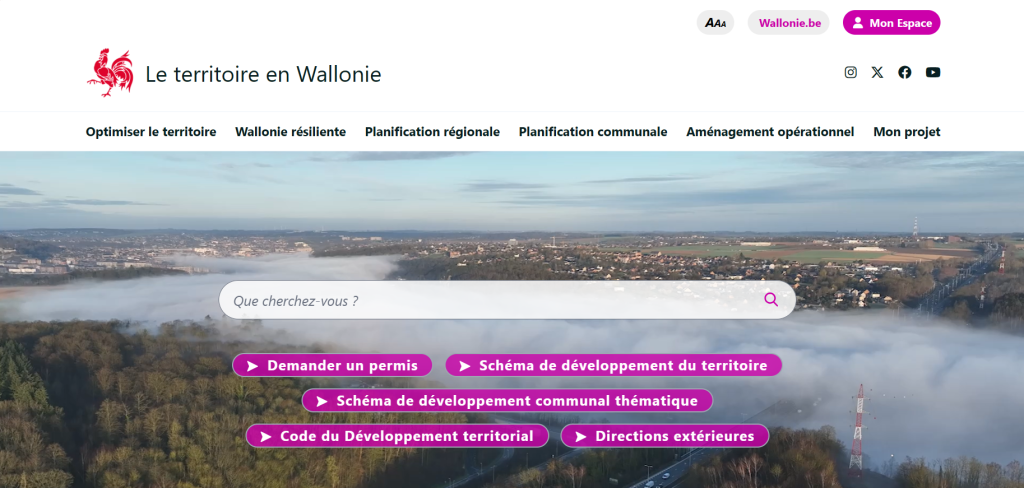Viewport: 1024px width, 488px height.
Task: Open Schéma de développement du territoire
Action: click(x=613, y=365)
